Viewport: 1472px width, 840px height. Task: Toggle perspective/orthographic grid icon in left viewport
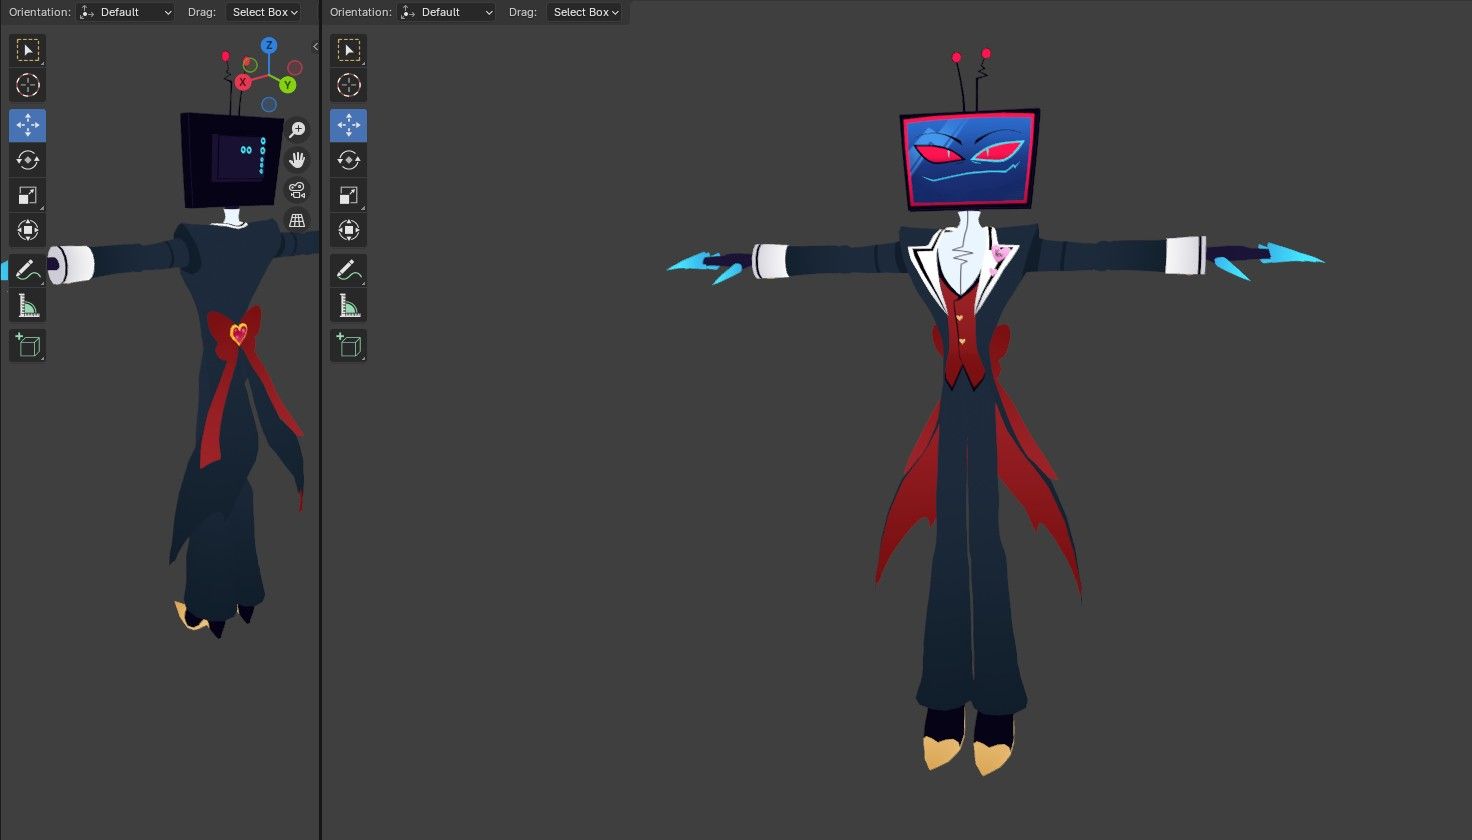[x=297, y=221]
